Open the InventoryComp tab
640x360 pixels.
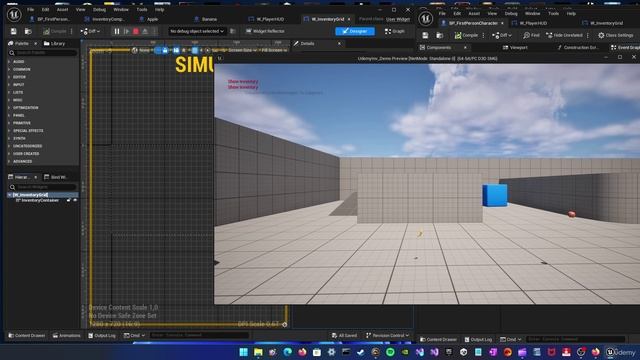(x=104, y=19)
